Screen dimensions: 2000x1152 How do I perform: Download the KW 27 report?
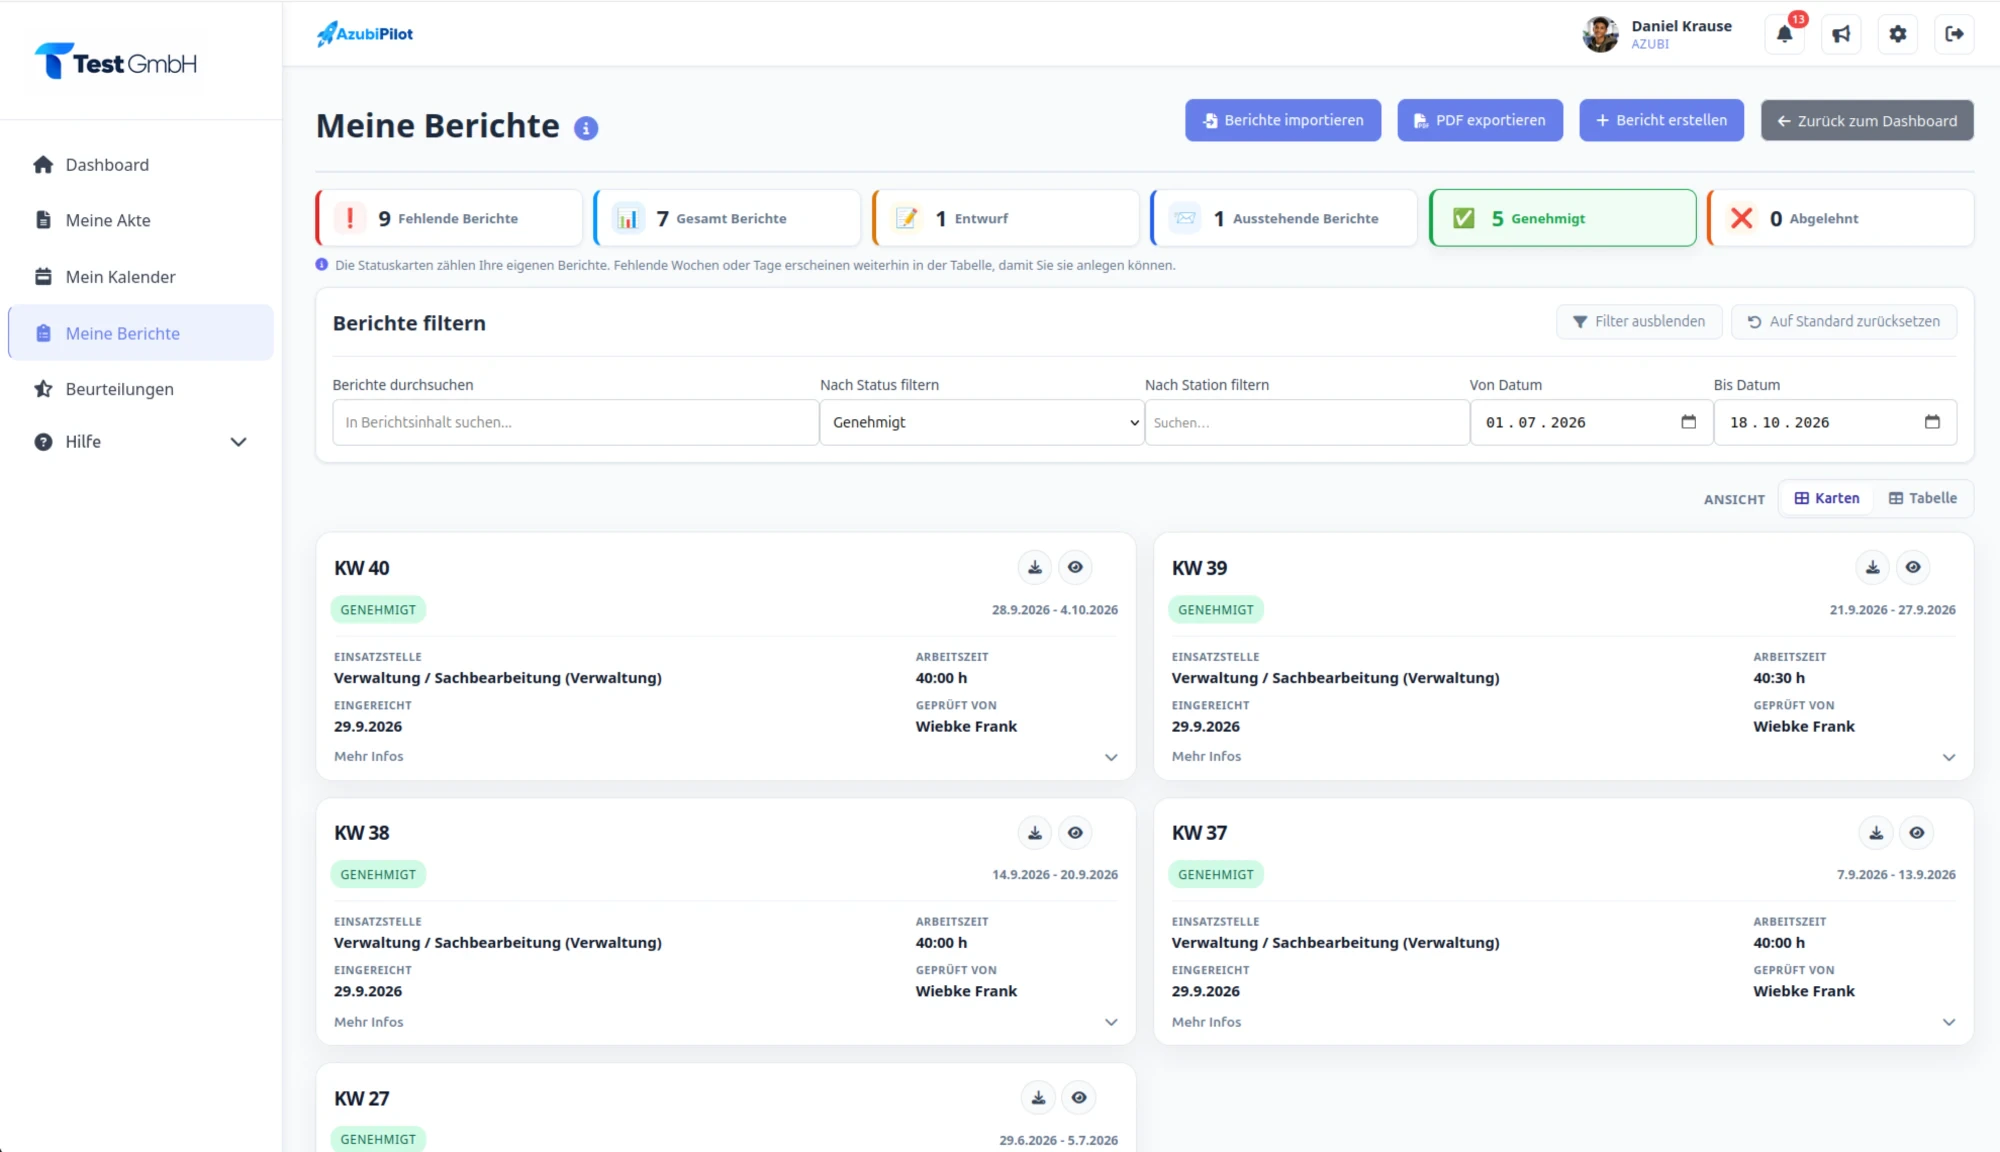pyautogui.click(x=1039, y=1097)
